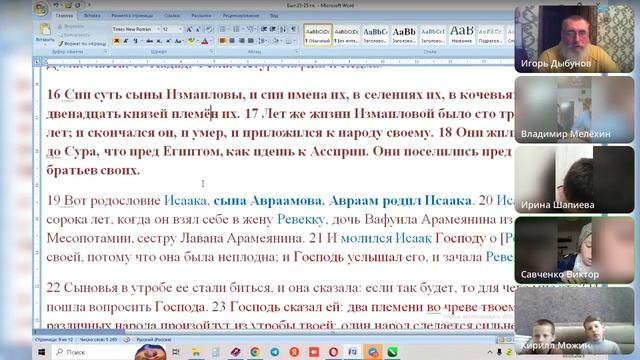Switch to the Вид ribbon tab
This screenshot has height=360, width=640.
point(274,16)
